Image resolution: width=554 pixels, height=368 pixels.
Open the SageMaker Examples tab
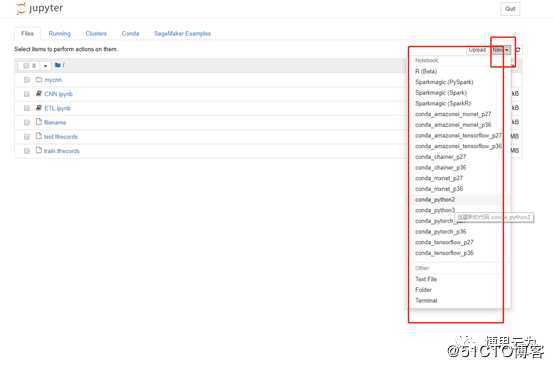182,34
